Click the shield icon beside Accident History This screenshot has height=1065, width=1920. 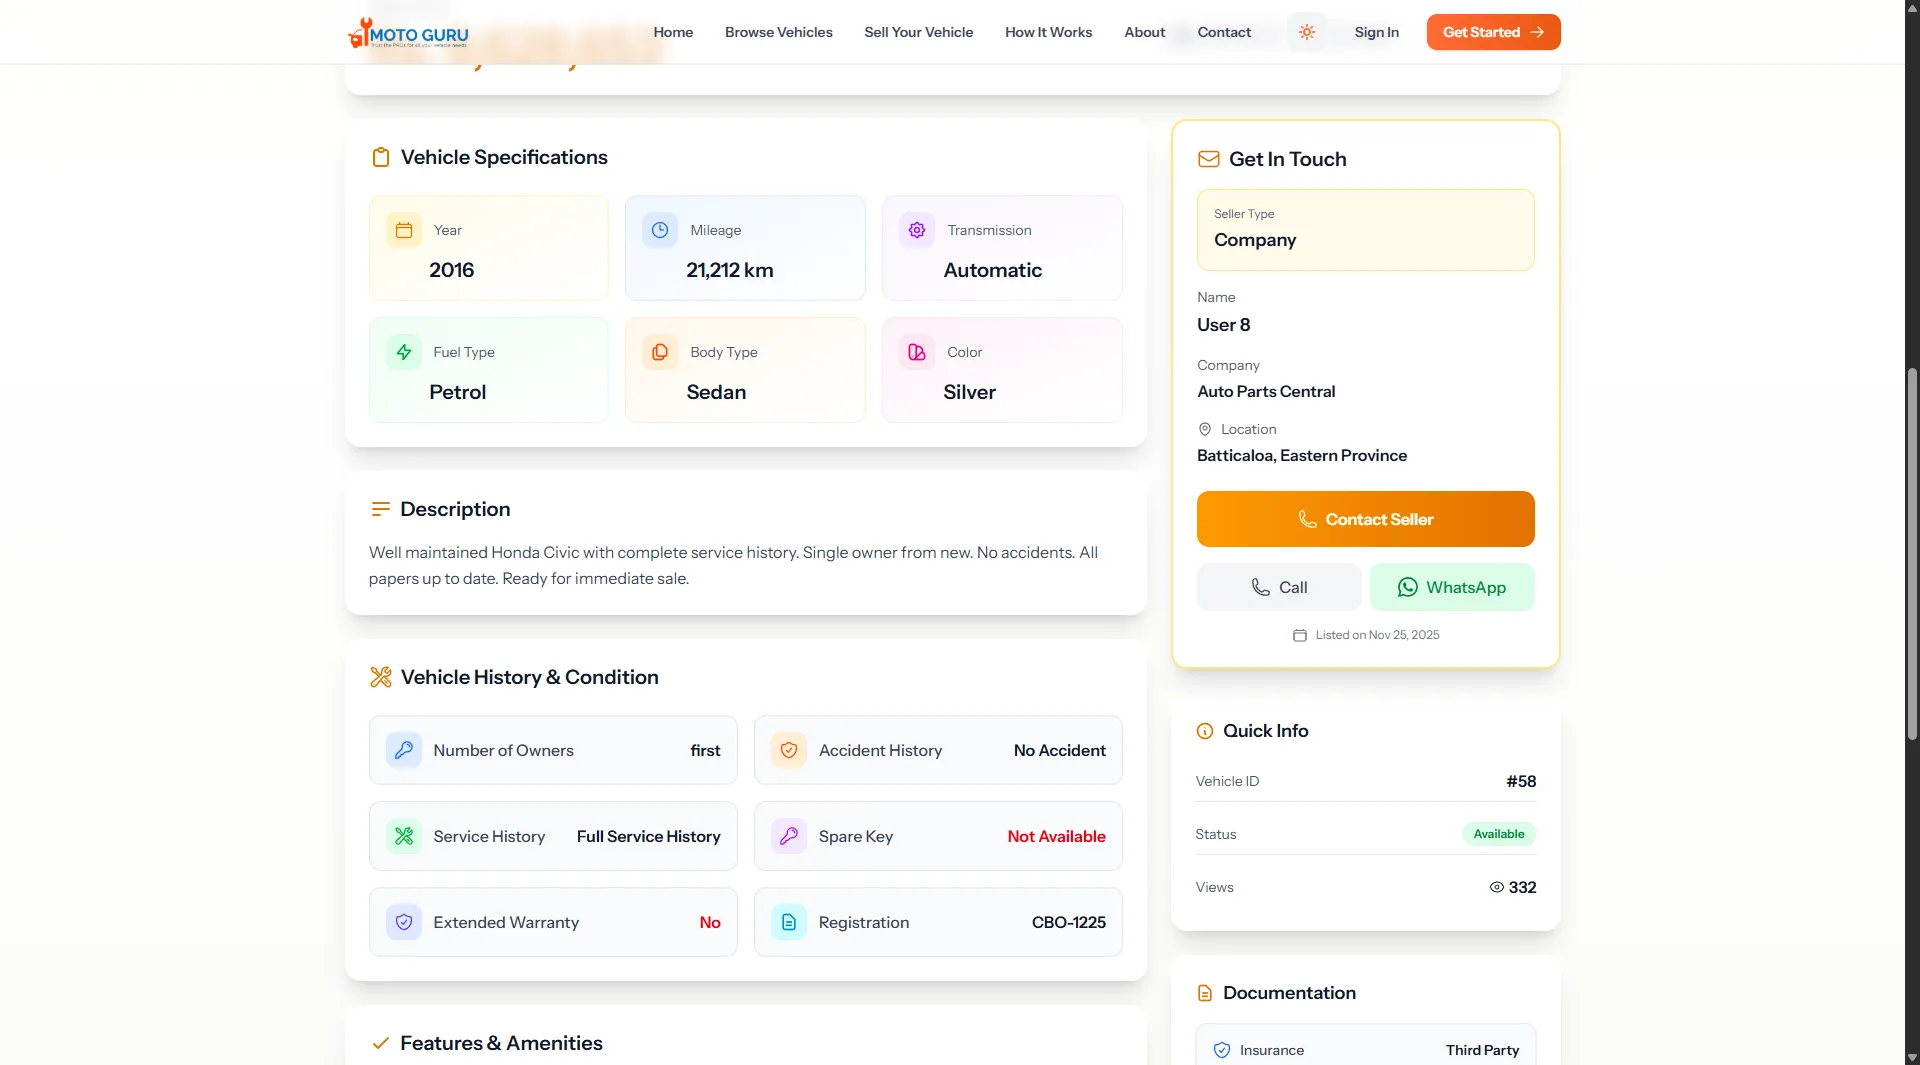(789, 750)
